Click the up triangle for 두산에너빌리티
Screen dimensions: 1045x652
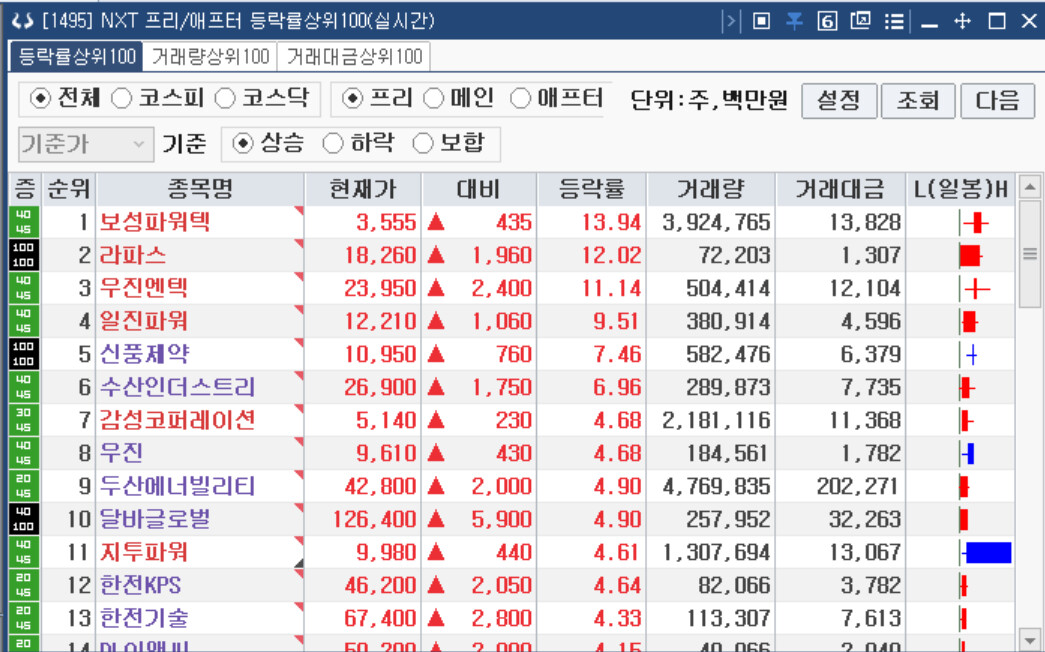tap(436, 486)
